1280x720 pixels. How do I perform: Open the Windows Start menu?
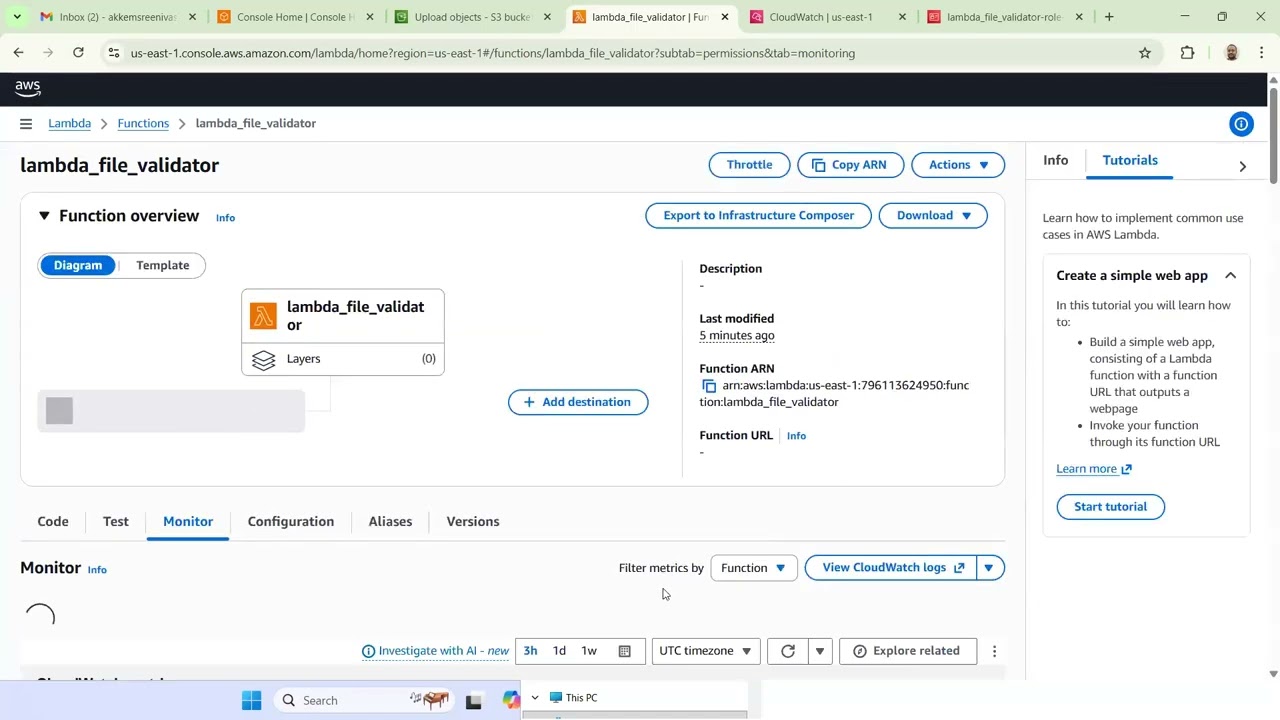point(251,700)
